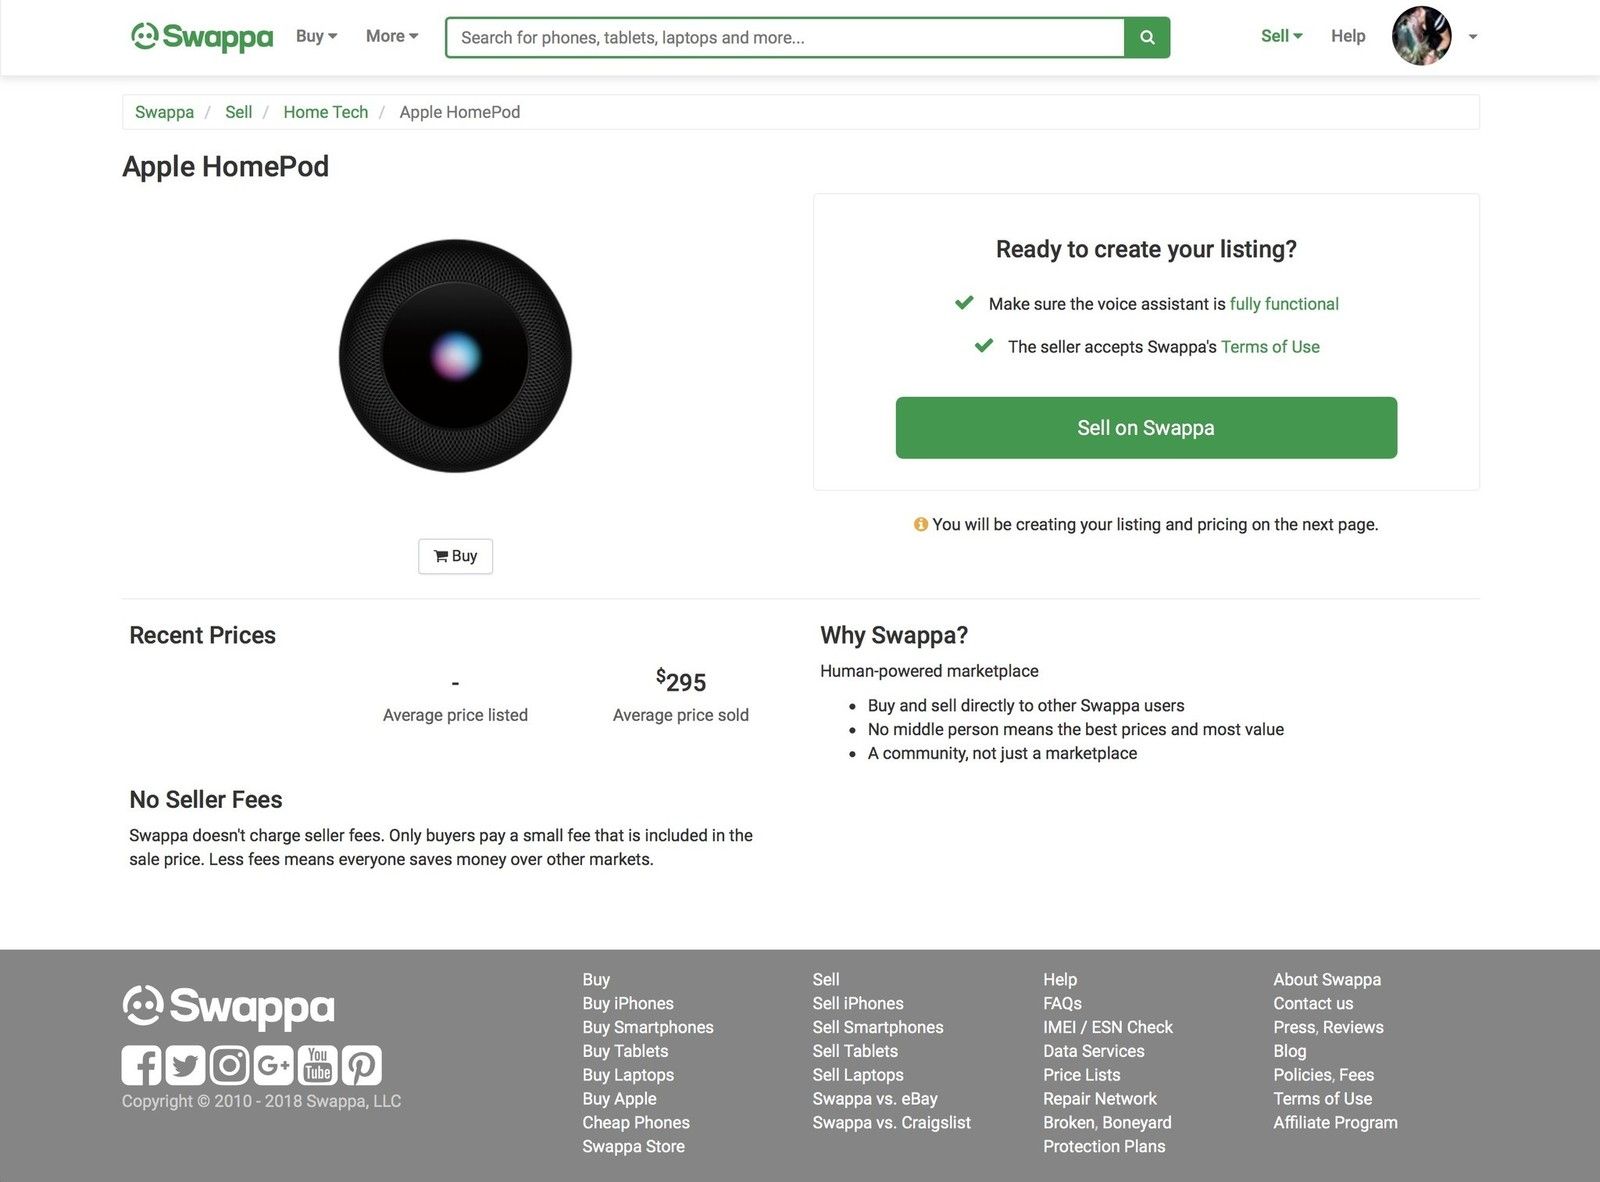Open Swappa's Instagram icon in footer

[x=229, y=1065]
